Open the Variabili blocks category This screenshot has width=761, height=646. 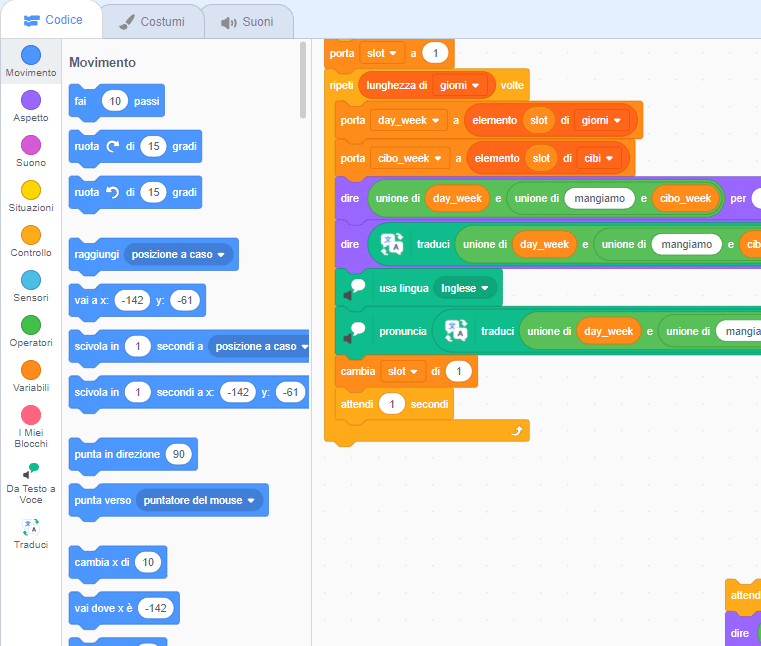[x=31, y=370]
